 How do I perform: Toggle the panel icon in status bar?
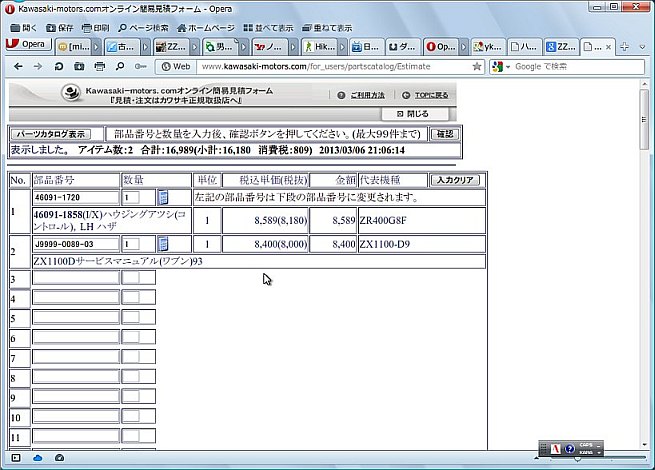(16, 458)
